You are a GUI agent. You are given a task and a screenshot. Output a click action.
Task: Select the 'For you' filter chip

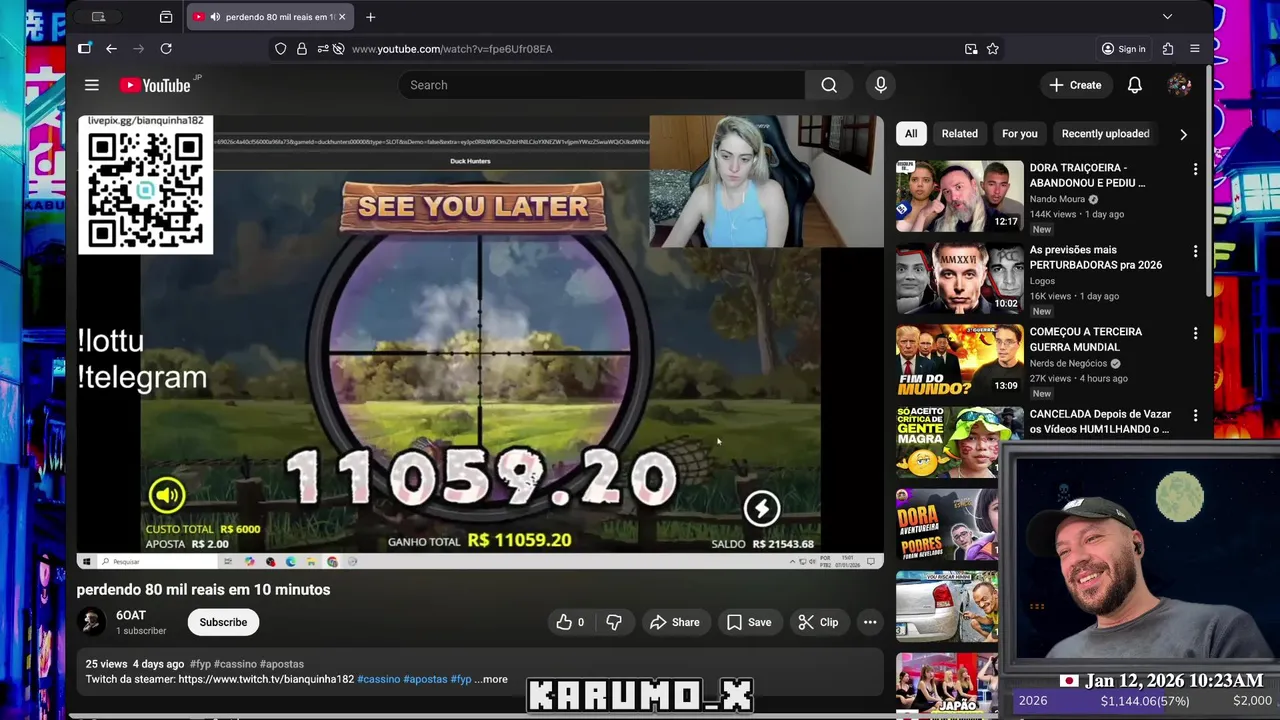coord(1019,134)
